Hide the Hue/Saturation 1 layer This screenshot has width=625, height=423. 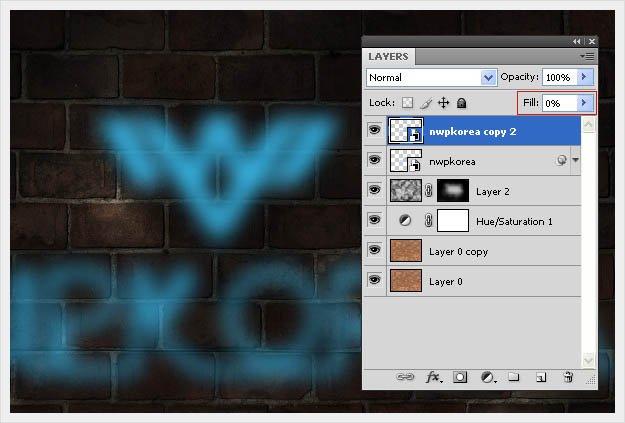[x=374, y=220]
